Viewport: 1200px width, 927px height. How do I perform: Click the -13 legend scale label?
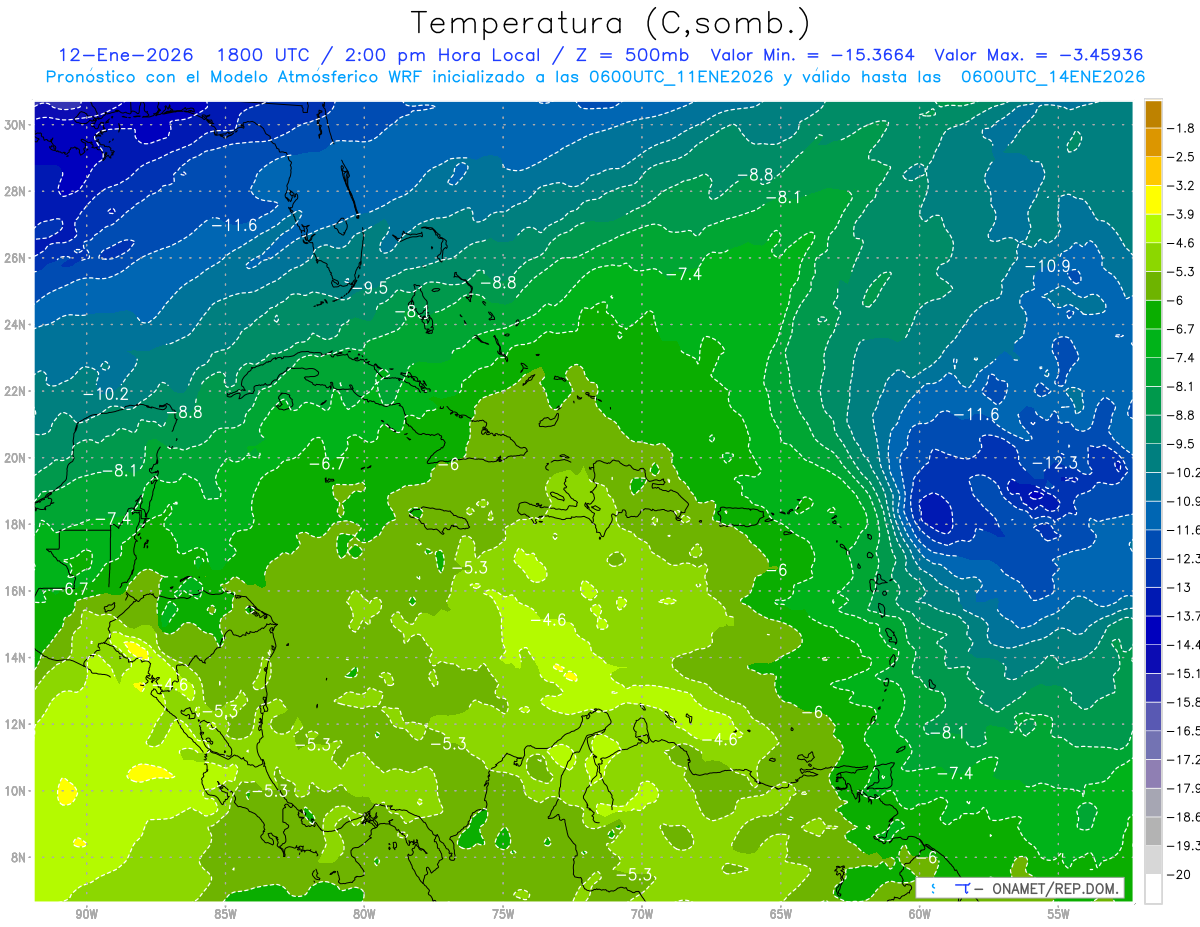[x=1178, y=587]
